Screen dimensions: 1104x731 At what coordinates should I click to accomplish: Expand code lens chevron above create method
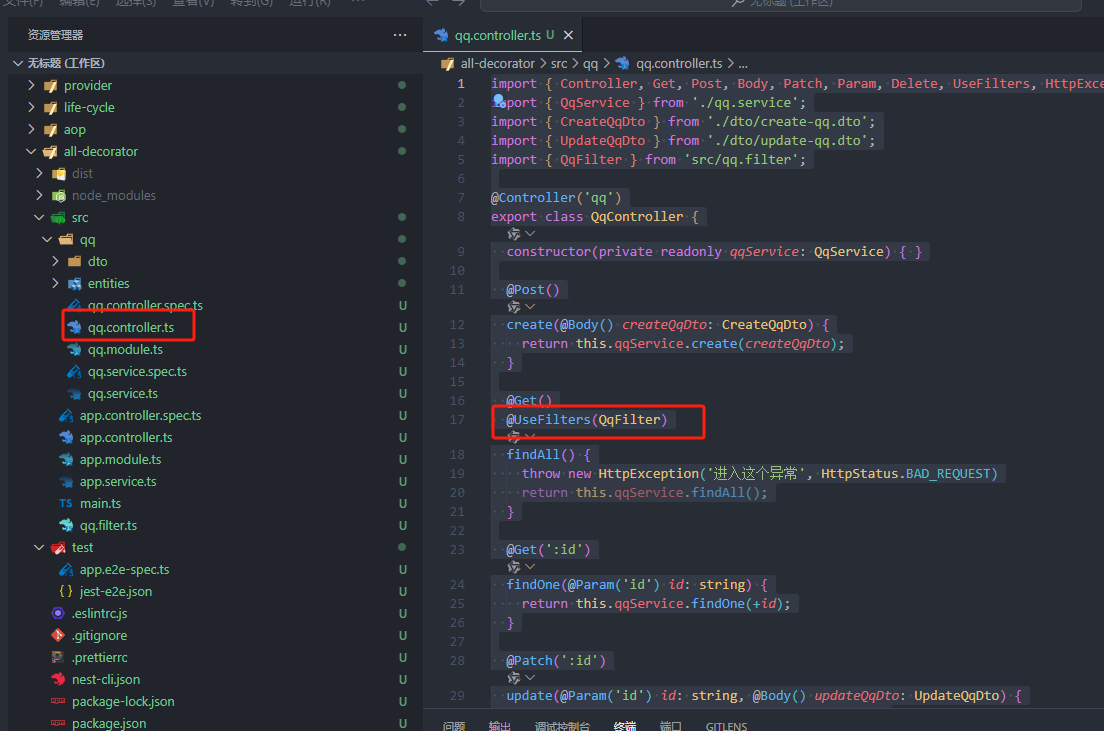tap(530, 307)
